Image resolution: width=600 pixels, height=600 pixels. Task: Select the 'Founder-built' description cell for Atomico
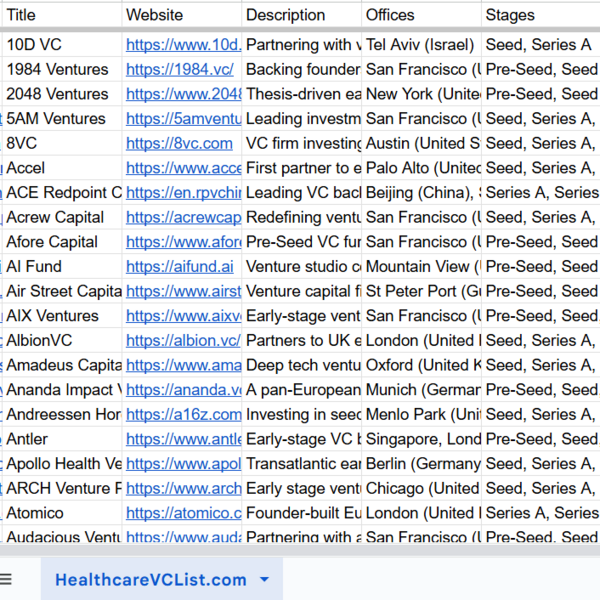click(302, 513)
